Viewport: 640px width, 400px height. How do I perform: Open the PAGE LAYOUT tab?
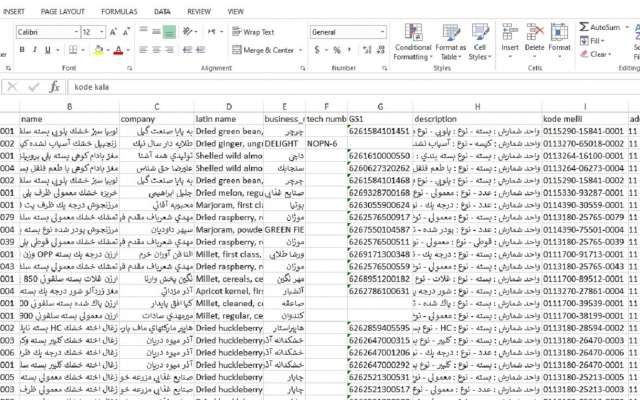(63, 11)
